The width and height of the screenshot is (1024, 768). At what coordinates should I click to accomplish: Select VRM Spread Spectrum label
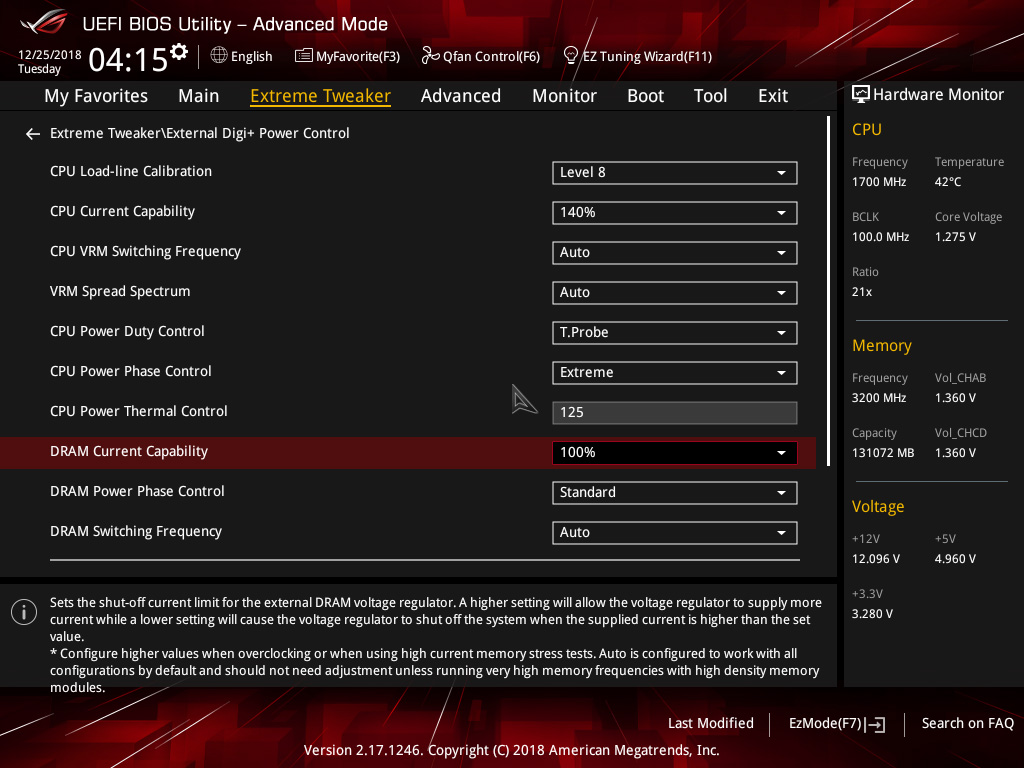[120, 291]
